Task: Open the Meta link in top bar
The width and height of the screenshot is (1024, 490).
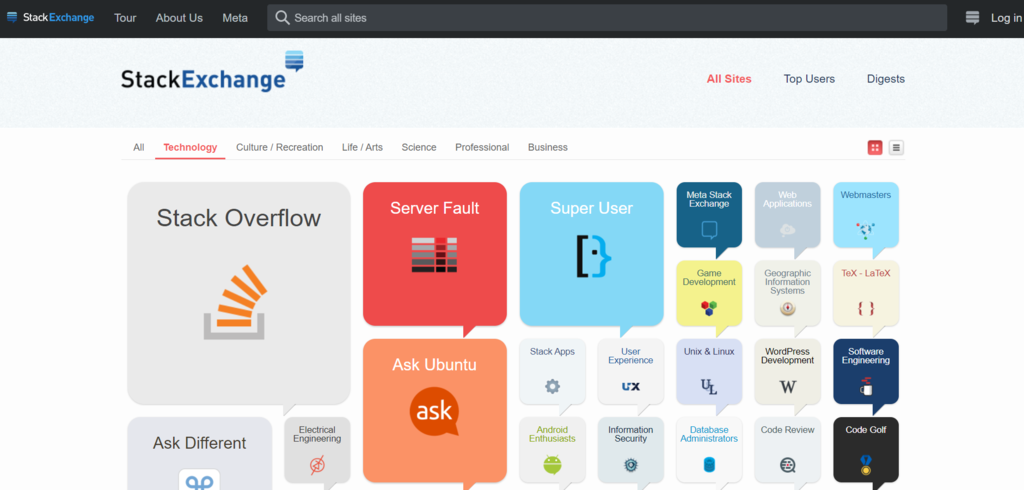Action: (x=235, y=18)
